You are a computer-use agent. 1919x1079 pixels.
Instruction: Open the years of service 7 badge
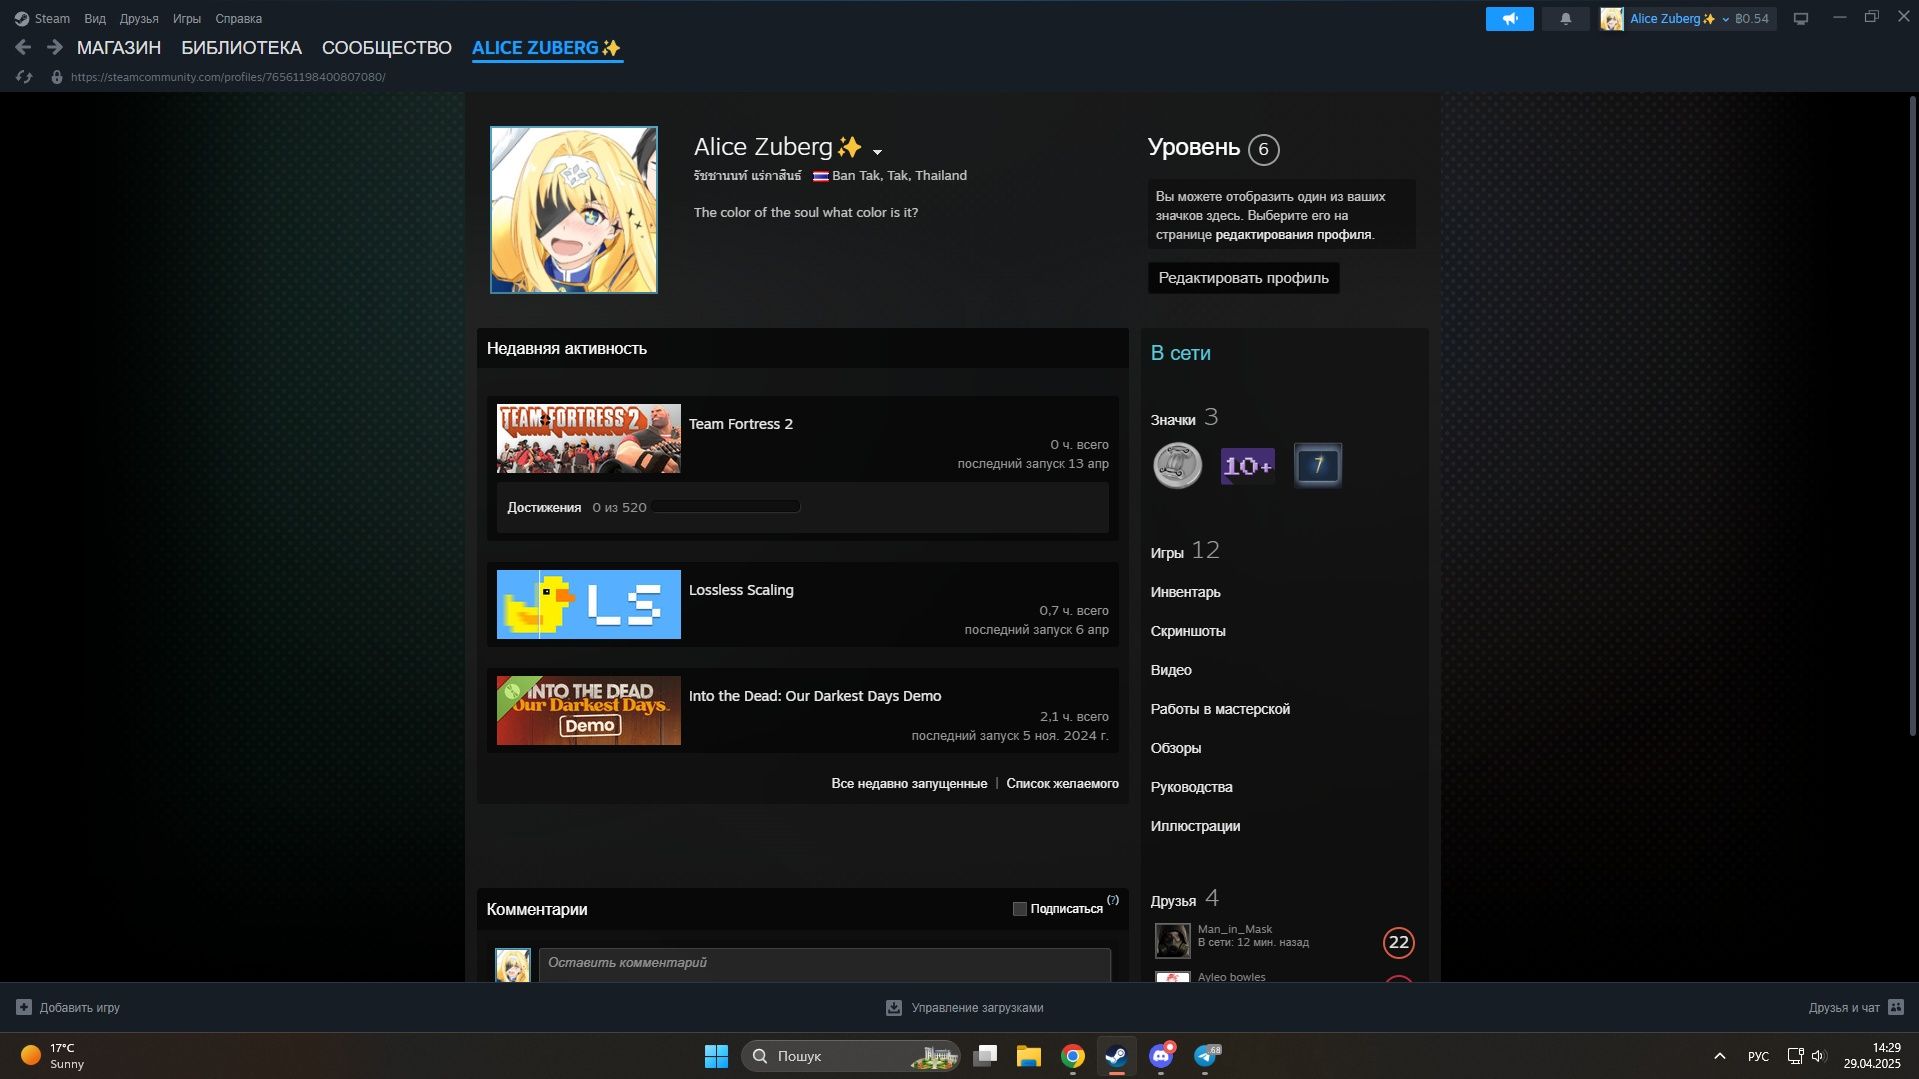tap(1317, 465)
